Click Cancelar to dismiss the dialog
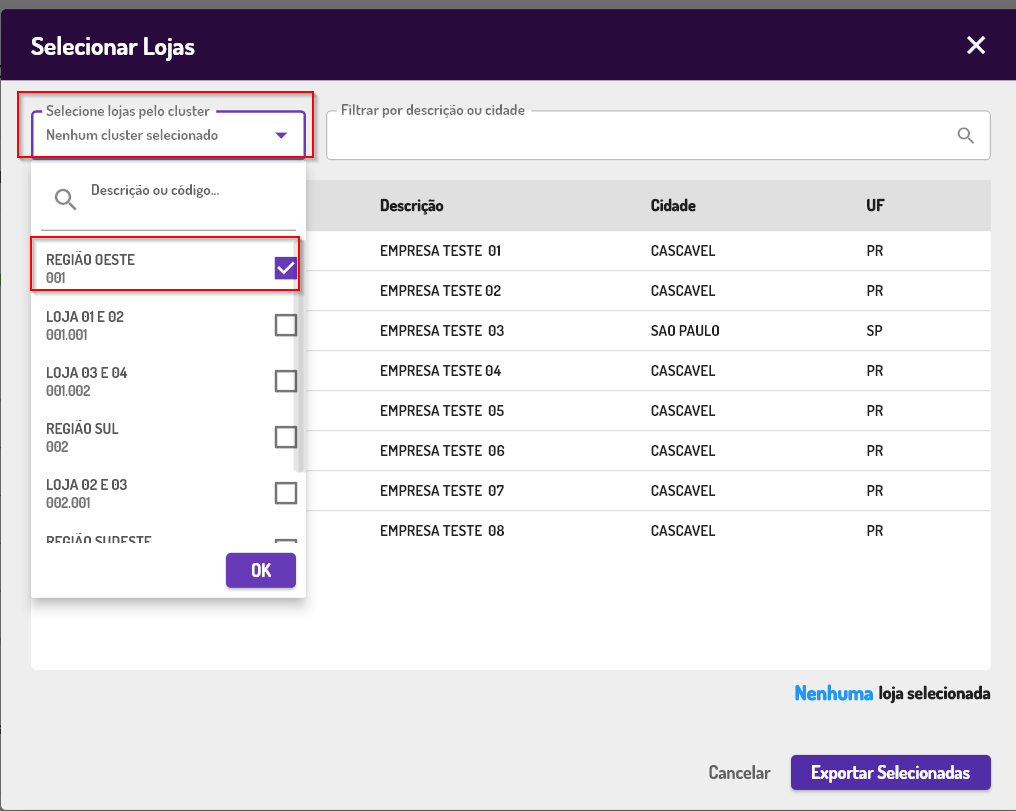 [739, 773]
